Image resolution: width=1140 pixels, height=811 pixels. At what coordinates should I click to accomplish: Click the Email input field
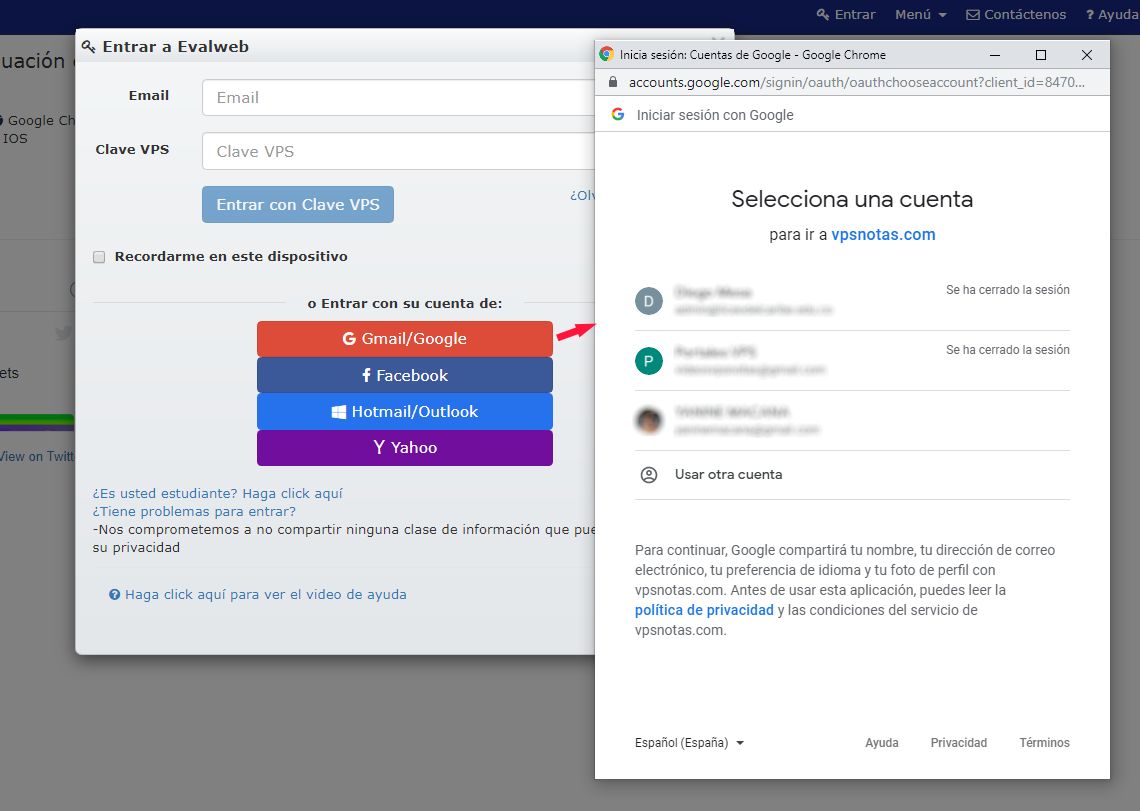pos(398,97)
